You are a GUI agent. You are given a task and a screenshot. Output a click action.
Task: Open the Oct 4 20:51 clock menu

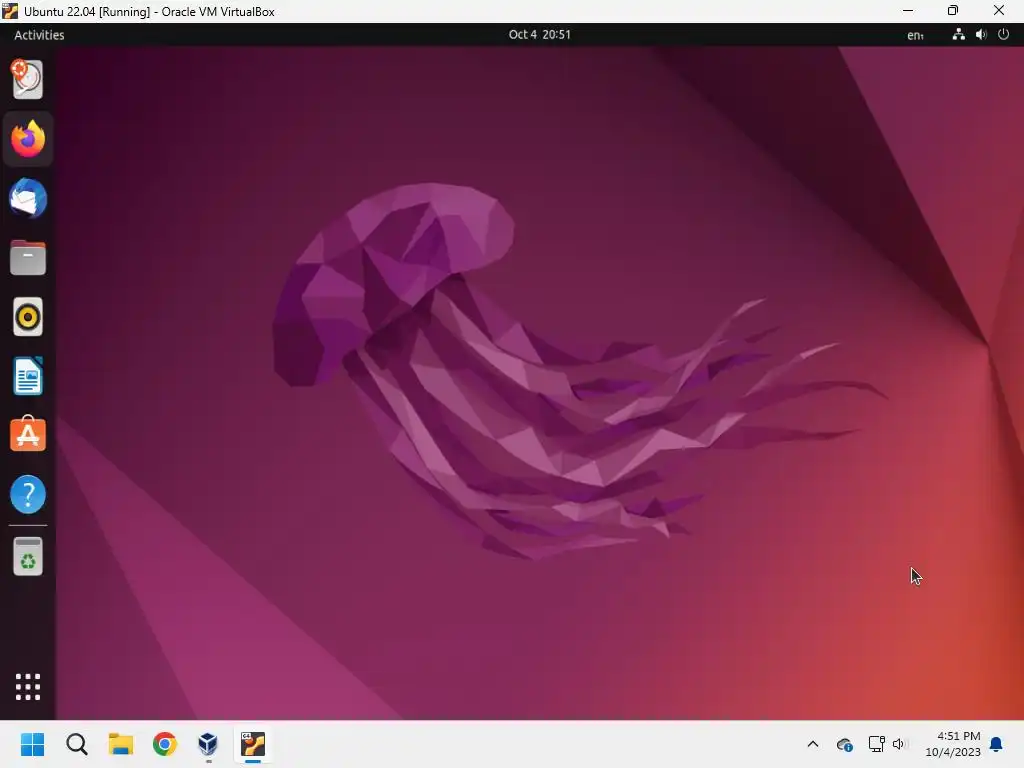539,35
